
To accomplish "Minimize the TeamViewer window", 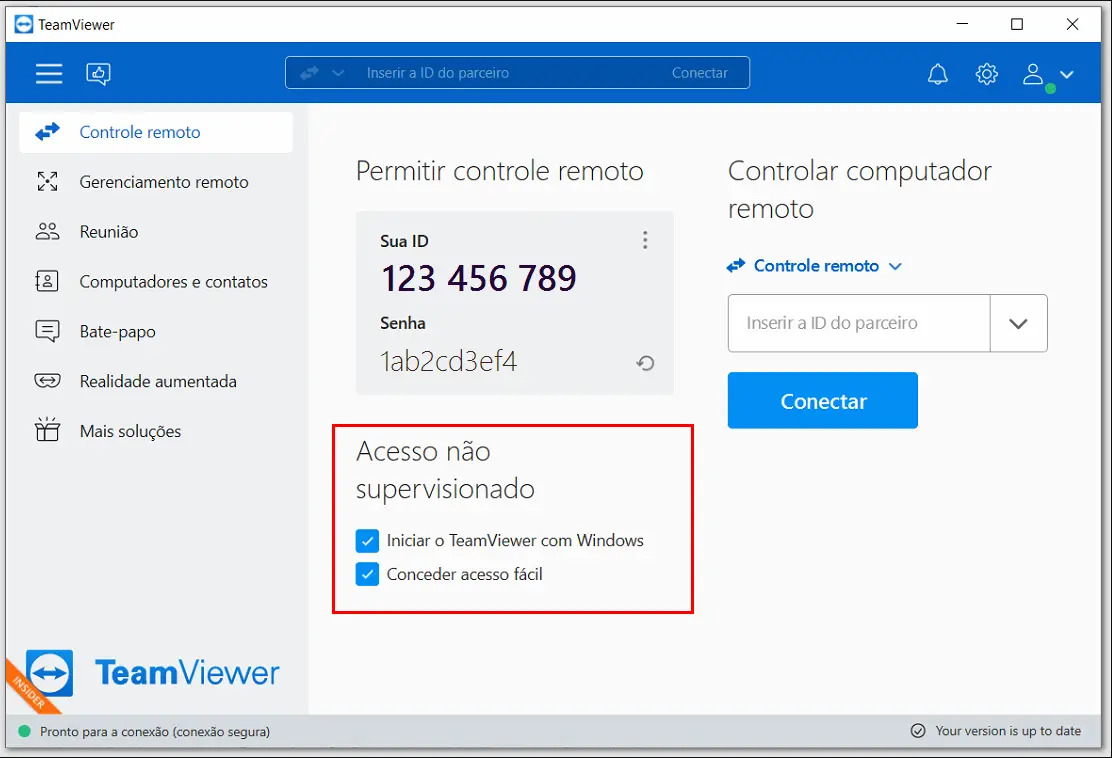I will pyautogui.click(x=962, y=24).
